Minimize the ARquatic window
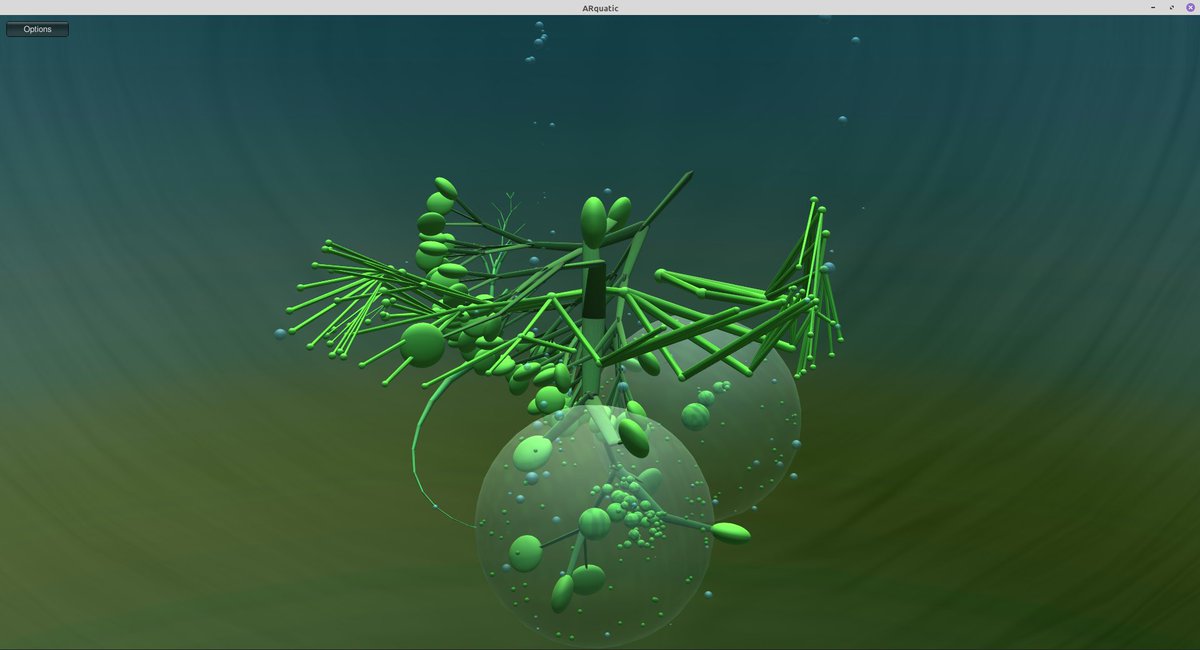 [1153, 7]
